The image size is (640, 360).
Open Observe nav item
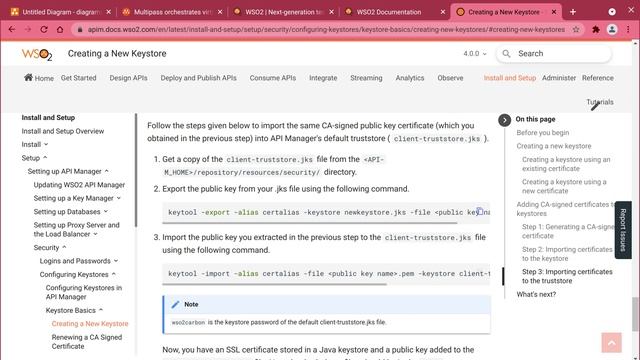click(450, 78)
